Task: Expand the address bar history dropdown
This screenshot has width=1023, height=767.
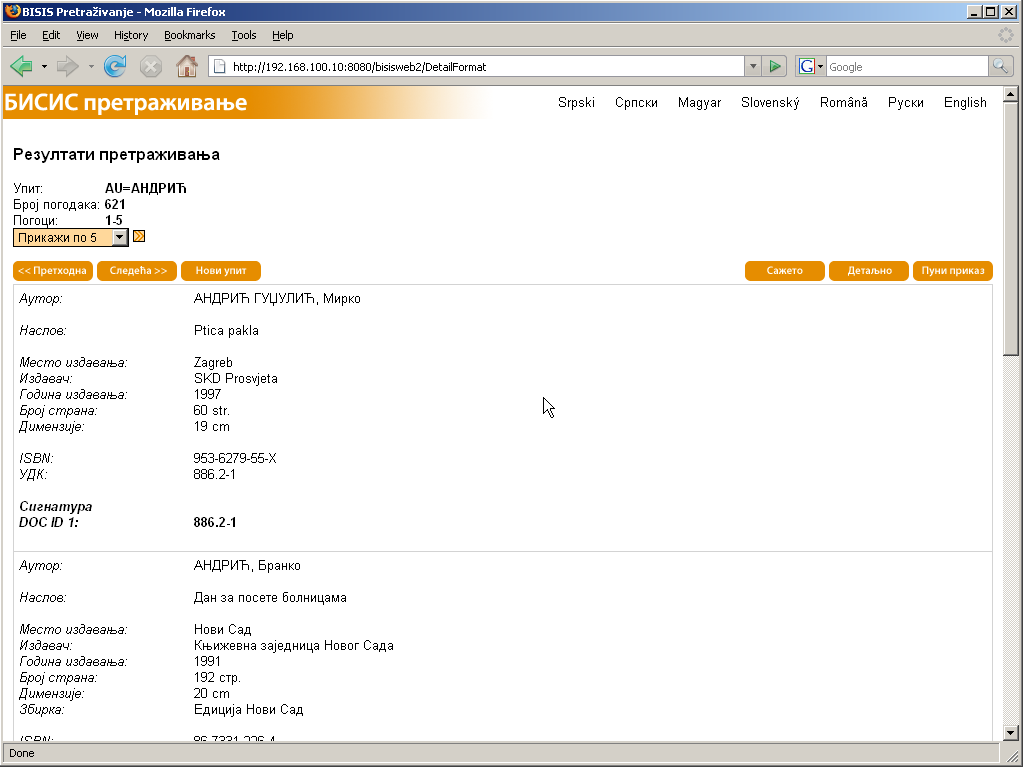Action: (x=753, y=66)
